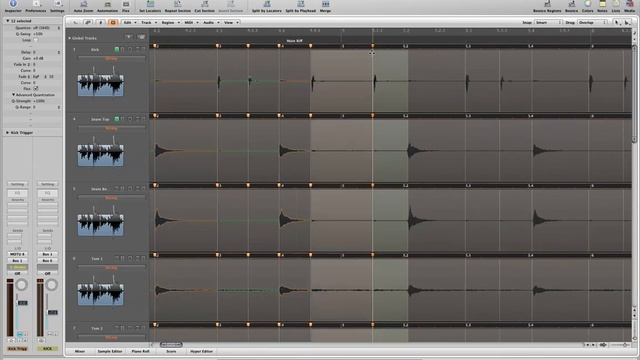Expand the Global Tracks disclosure triangle

70,38
